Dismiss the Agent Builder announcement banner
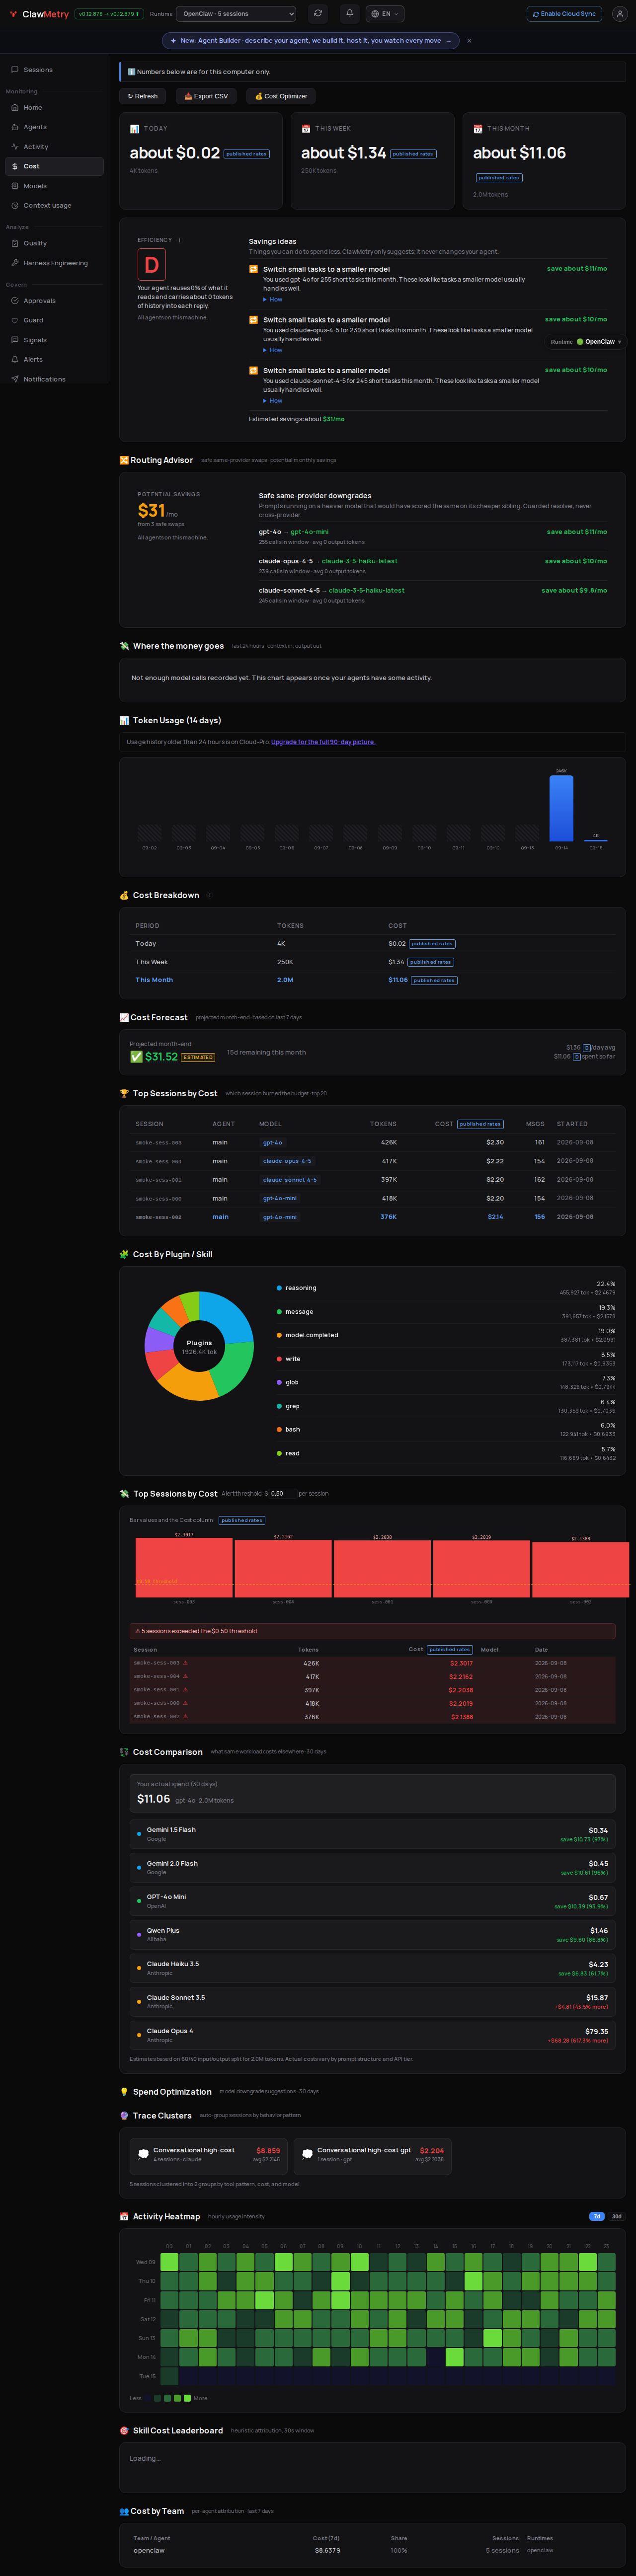This screenshot has width=636, height=2576. [469, 41]
